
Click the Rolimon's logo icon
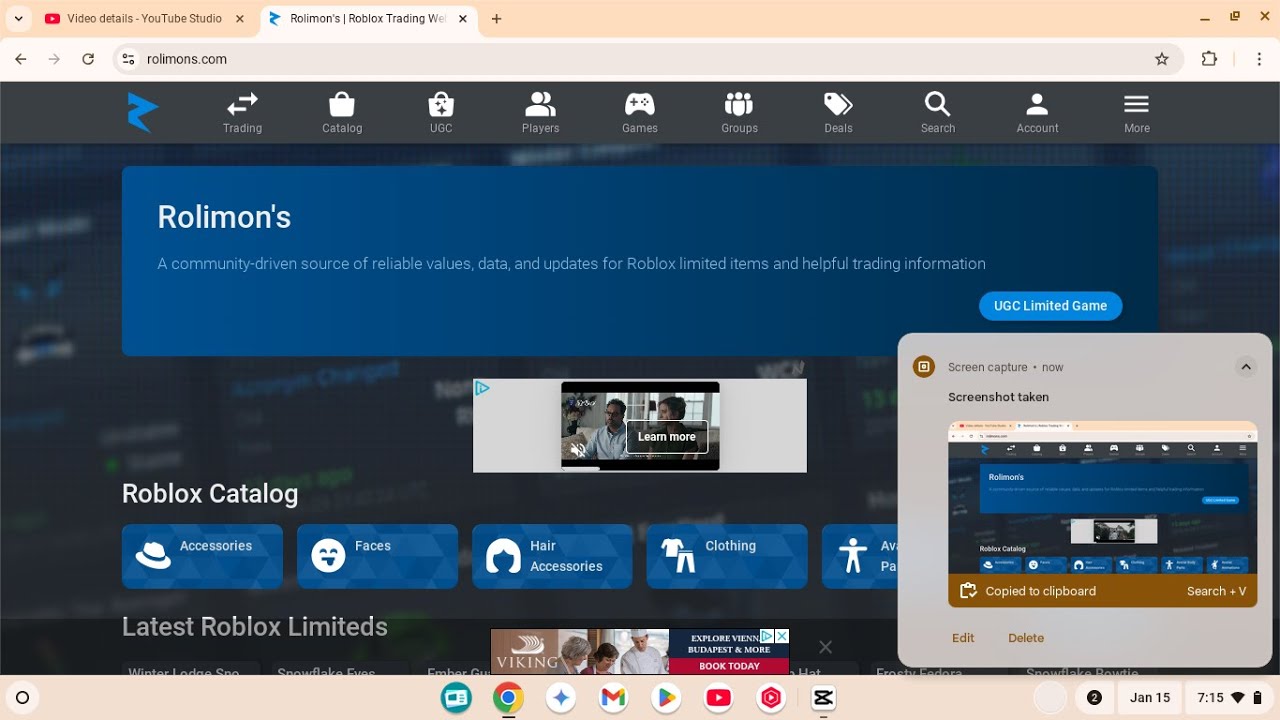tap(143, 112)
